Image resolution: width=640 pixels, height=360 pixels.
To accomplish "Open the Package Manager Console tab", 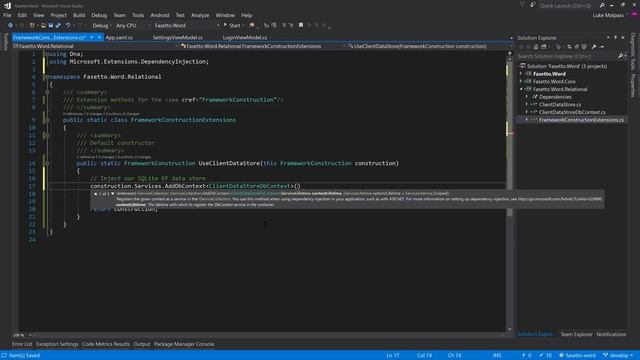I will coord(184,344).
